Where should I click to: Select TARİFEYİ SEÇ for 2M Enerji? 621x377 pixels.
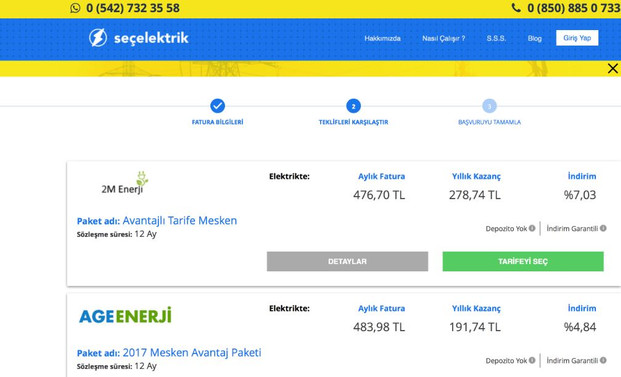click(x=523, y=261)
